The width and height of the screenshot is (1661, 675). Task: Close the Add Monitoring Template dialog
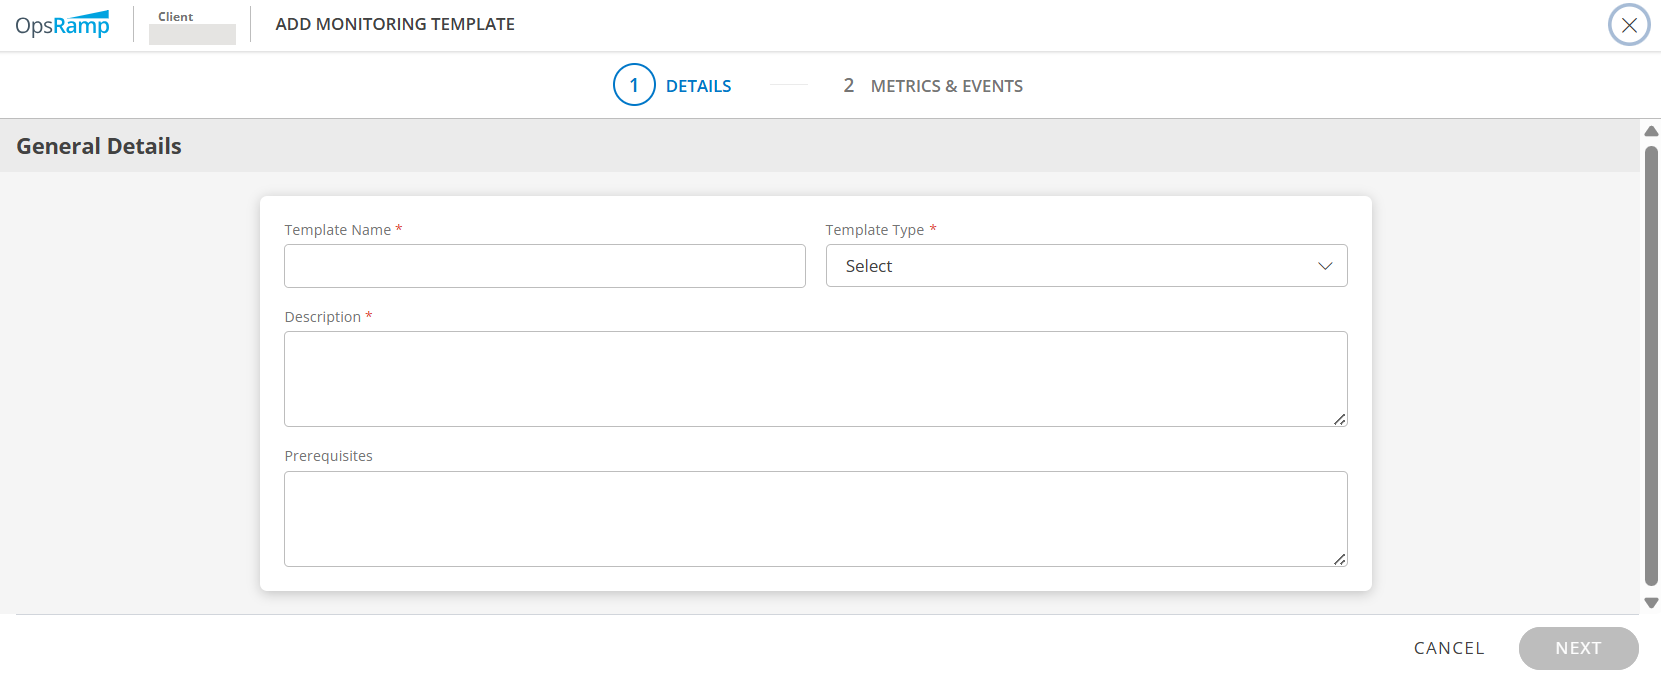point(1628,25)
